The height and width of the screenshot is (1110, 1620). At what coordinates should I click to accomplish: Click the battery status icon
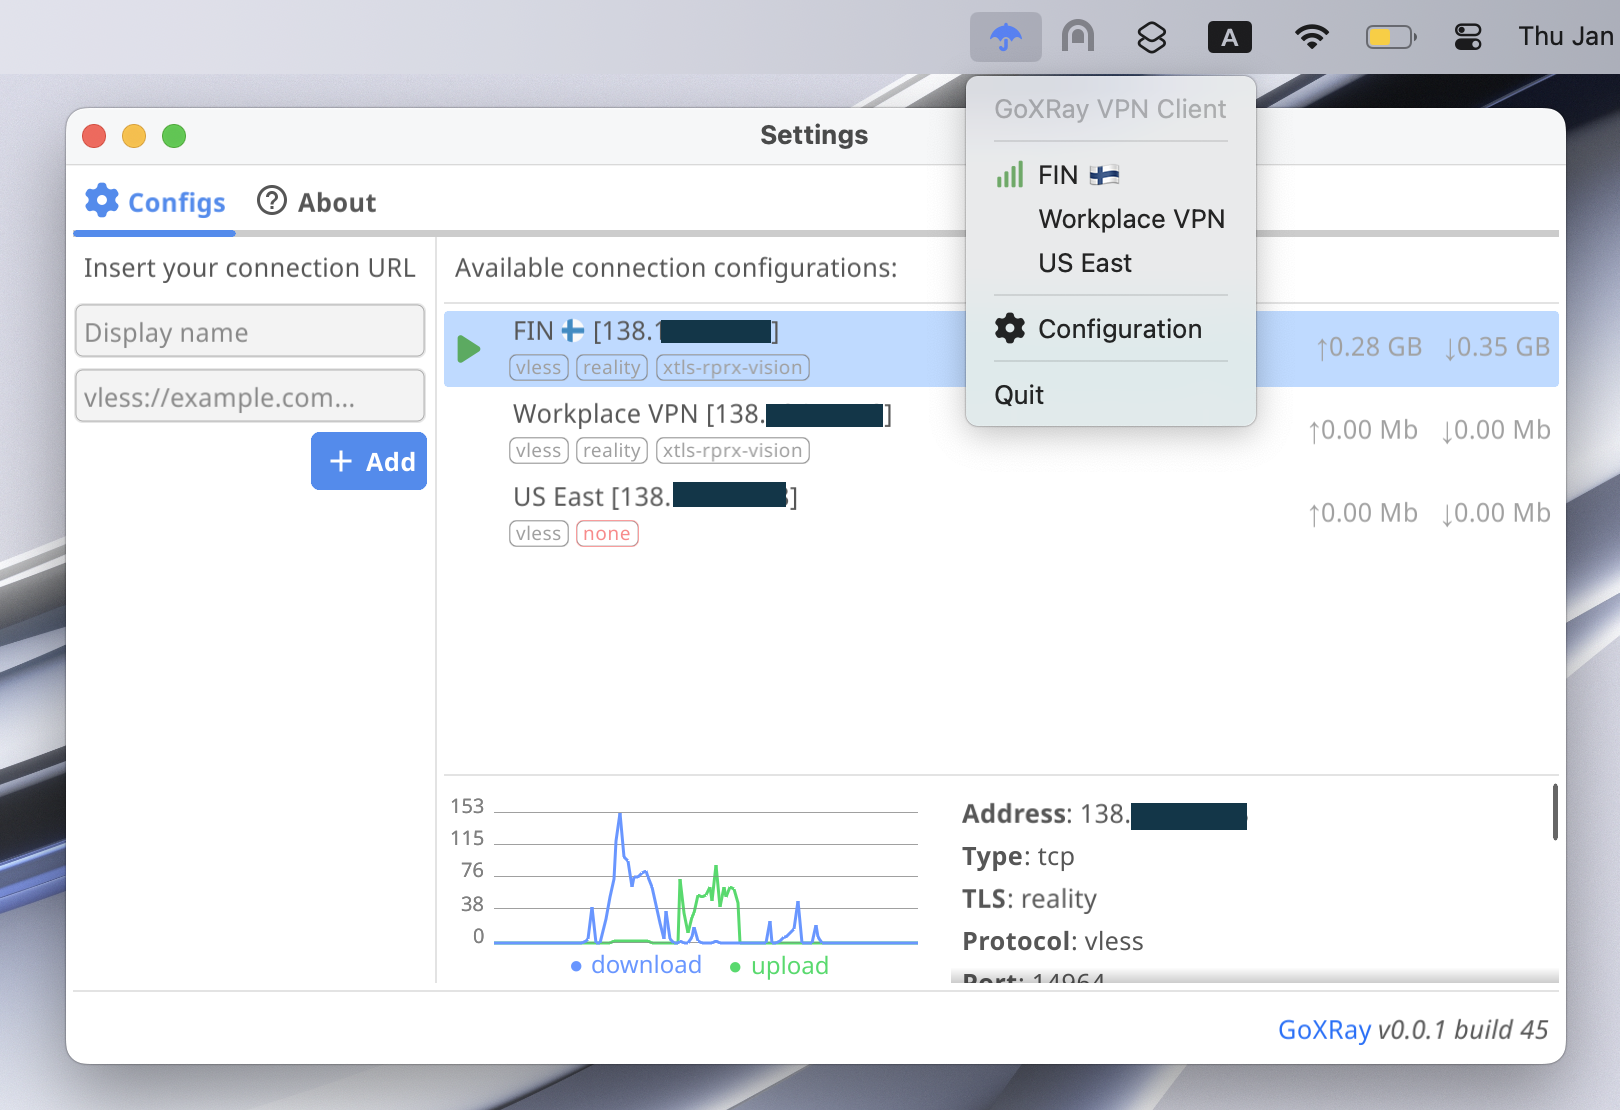click(x=1391, y=37)
